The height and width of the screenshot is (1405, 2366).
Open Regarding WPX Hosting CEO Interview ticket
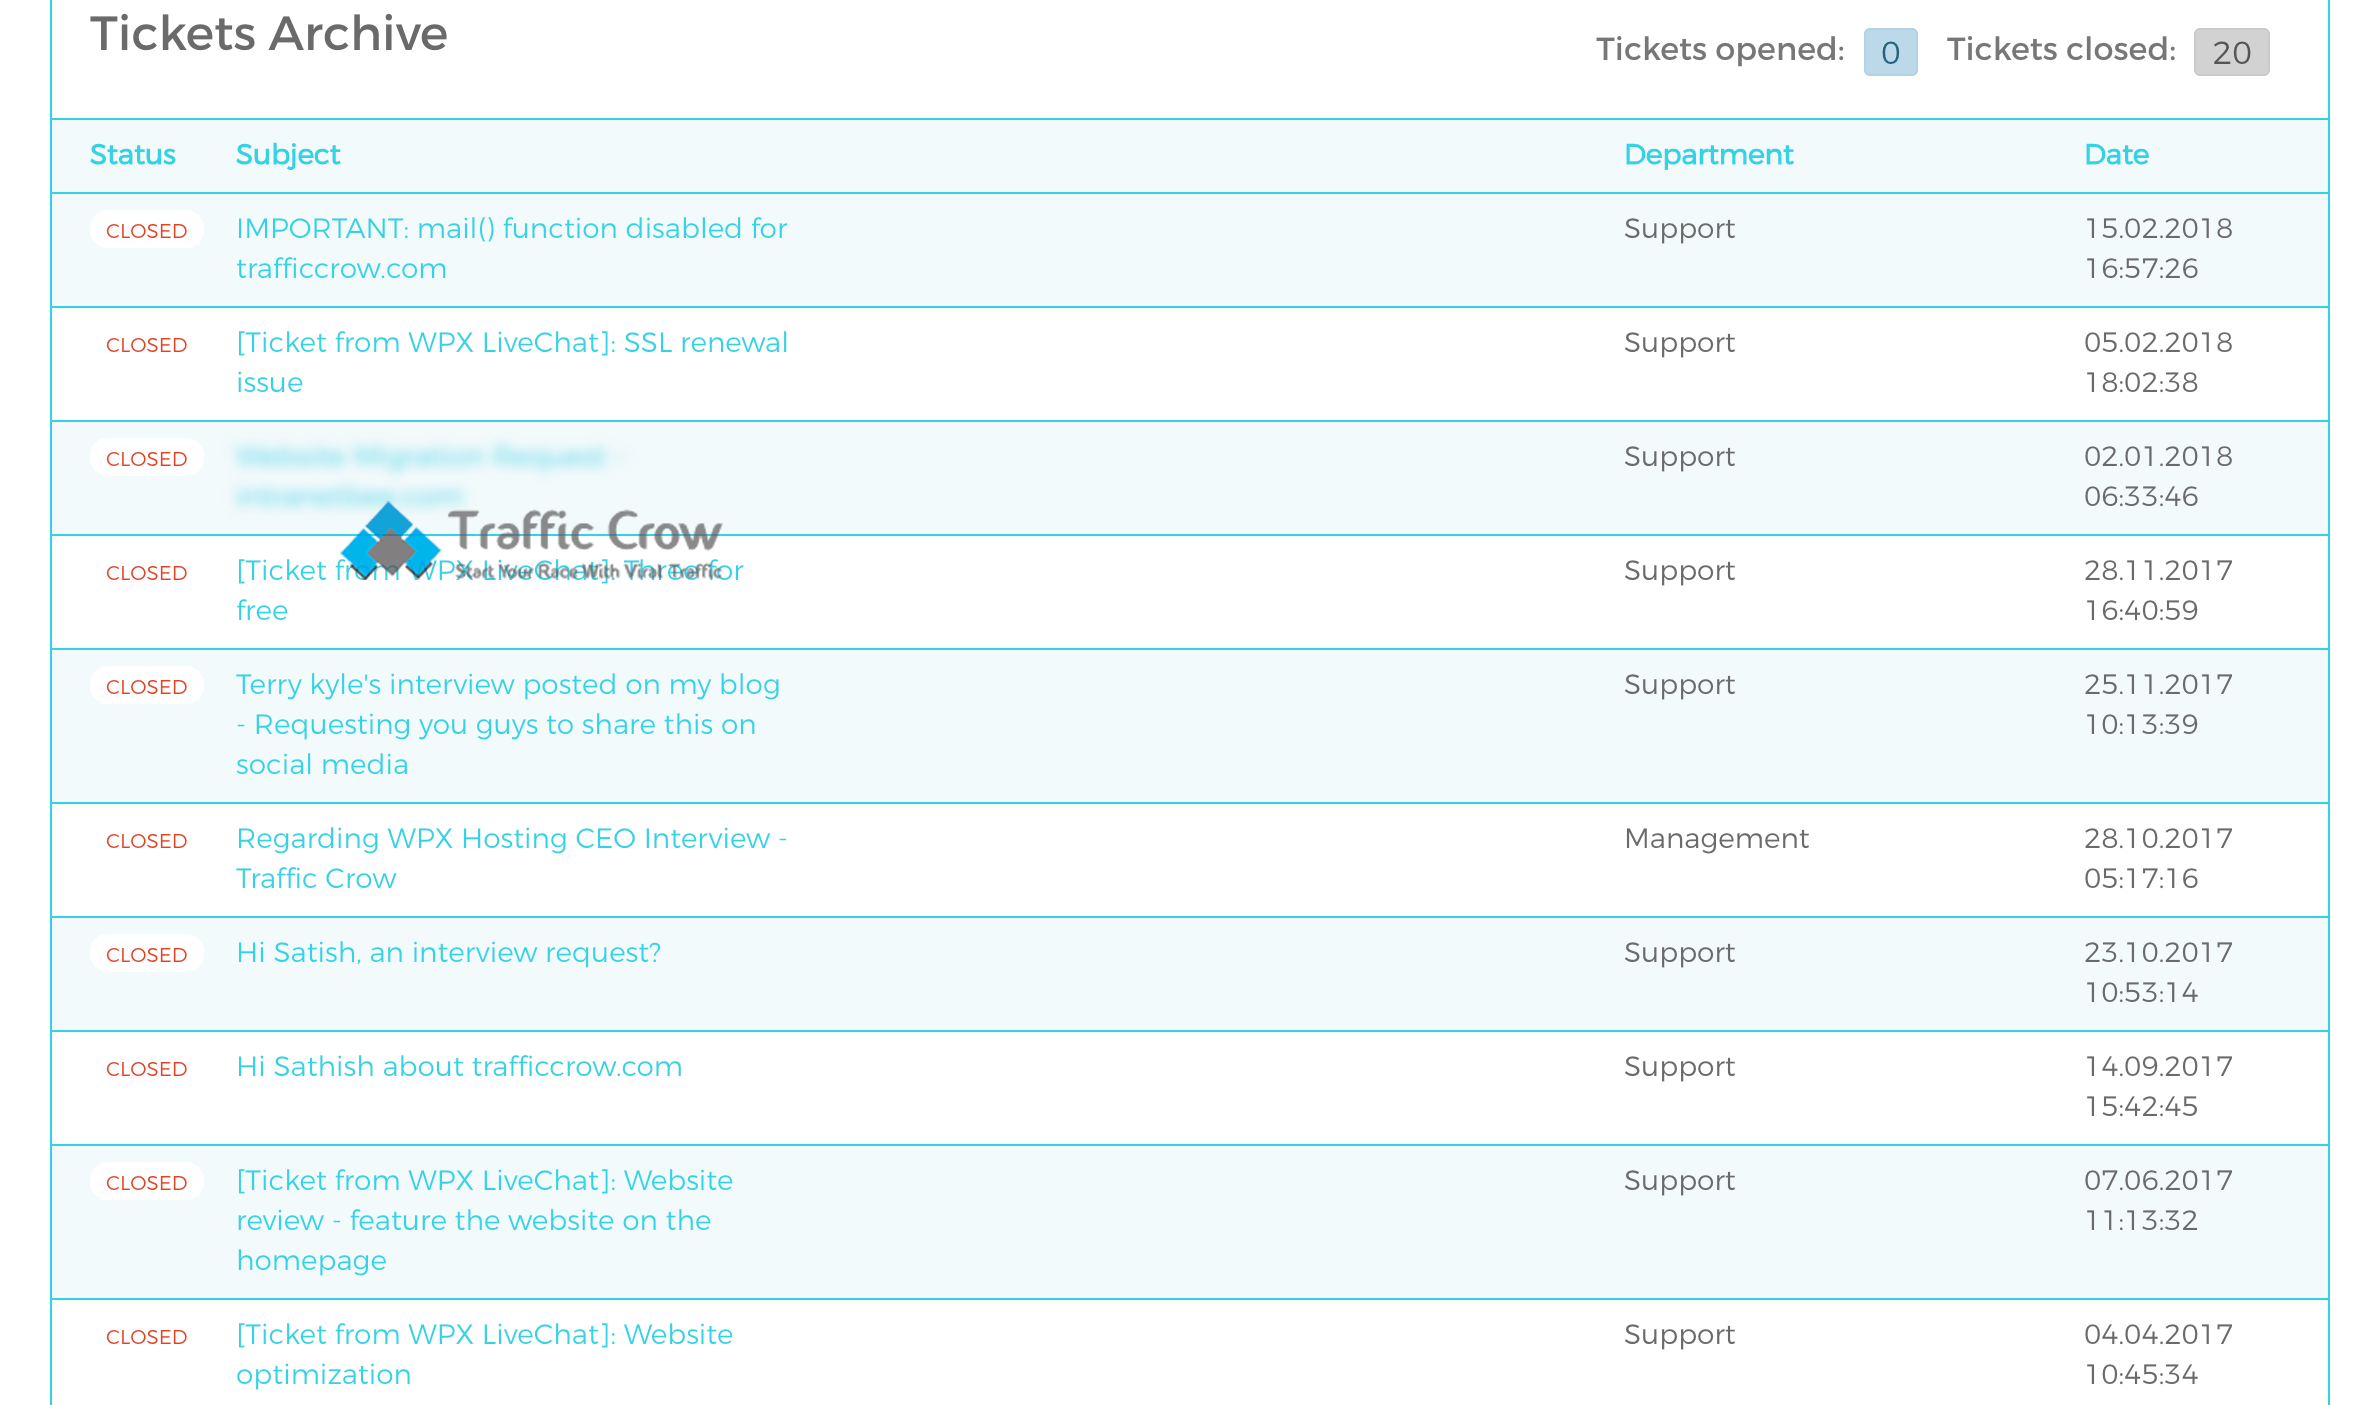(x=511, y=839)
